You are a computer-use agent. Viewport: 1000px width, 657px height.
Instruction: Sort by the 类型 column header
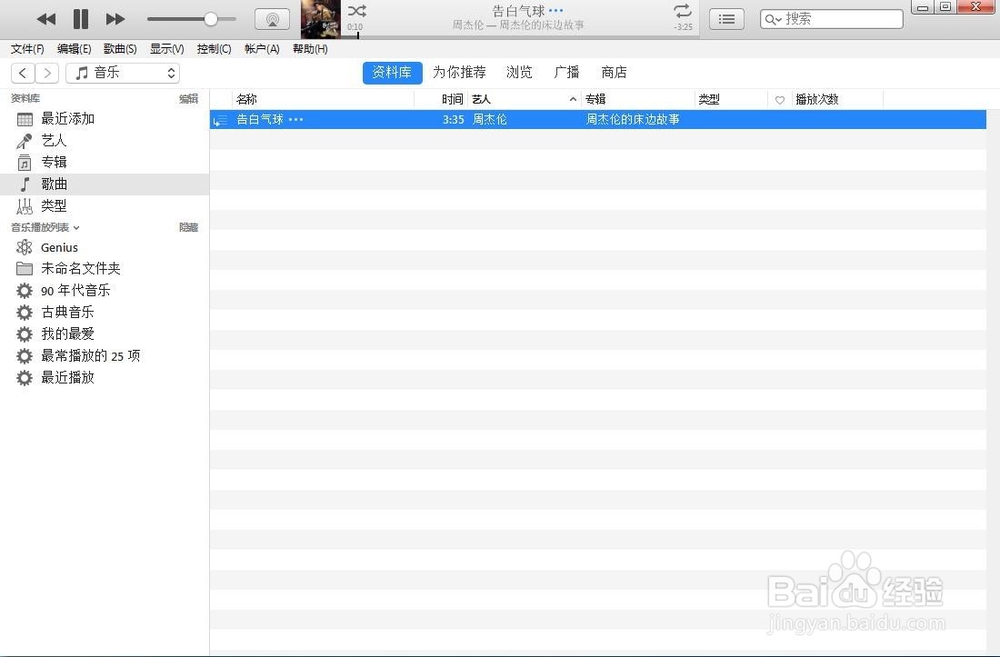[731, 100]
